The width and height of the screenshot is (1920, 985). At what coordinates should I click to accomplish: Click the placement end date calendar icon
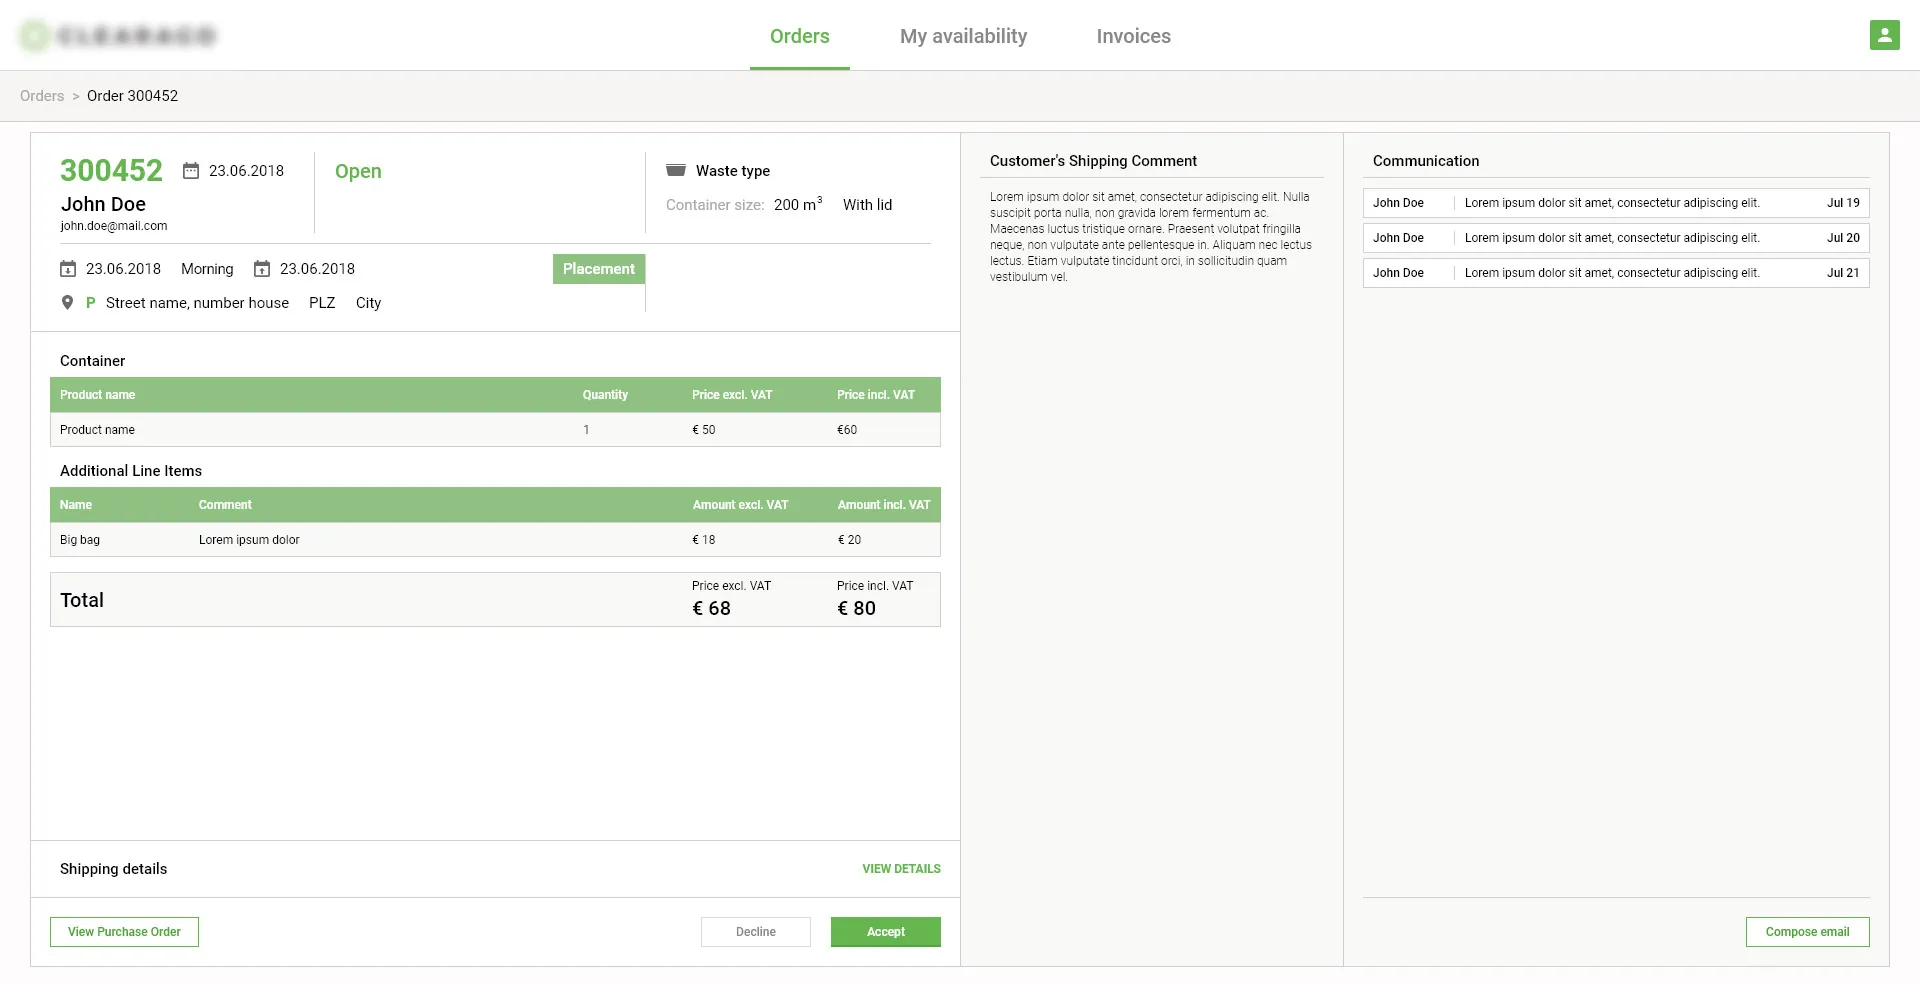click(262, 269)
